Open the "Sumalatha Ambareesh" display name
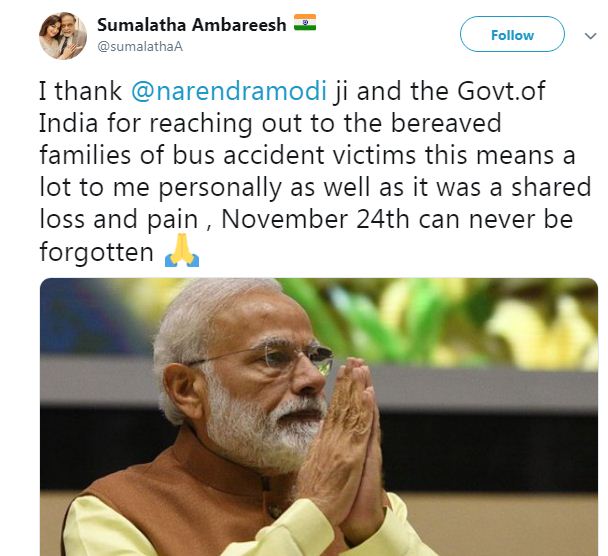The image size is (608, 556). [x=192, y=25]
